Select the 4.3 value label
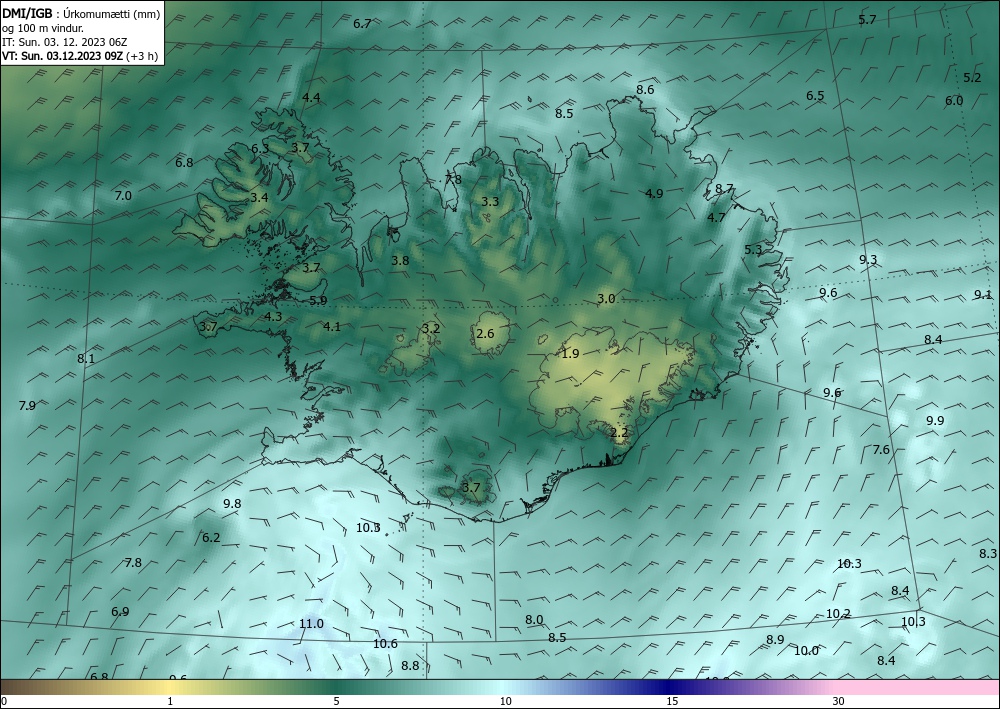 [x=273, y=316]
